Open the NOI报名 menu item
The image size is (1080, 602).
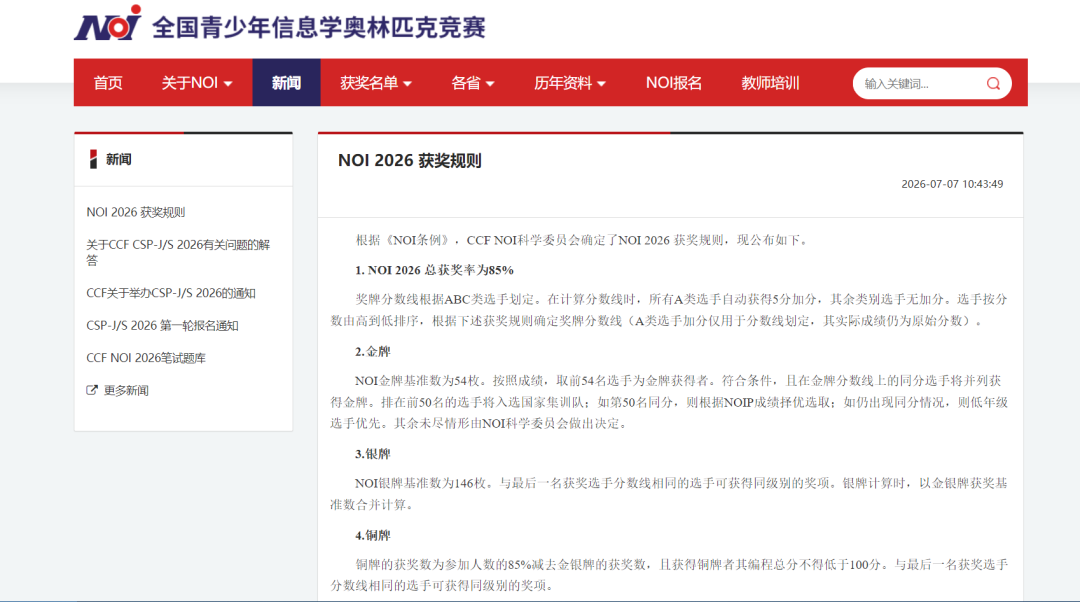(674, 83)
